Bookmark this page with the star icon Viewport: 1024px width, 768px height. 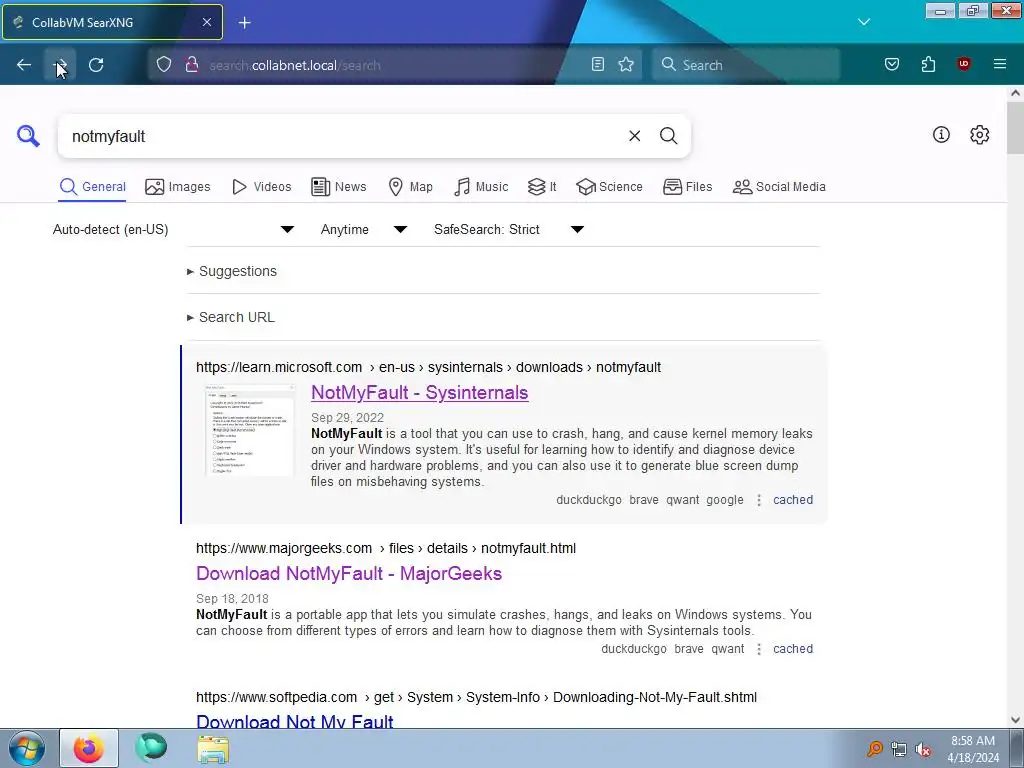(626, 65)
